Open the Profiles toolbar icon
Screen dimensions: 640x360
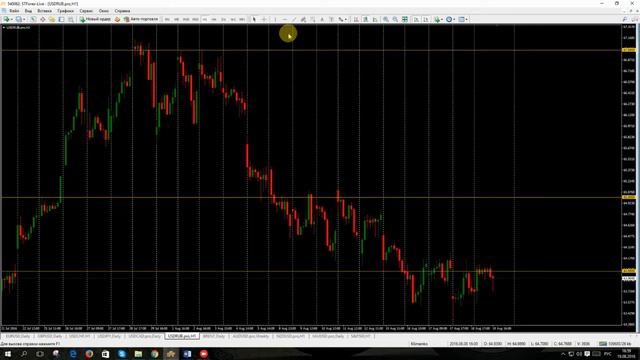pos(18,19)
